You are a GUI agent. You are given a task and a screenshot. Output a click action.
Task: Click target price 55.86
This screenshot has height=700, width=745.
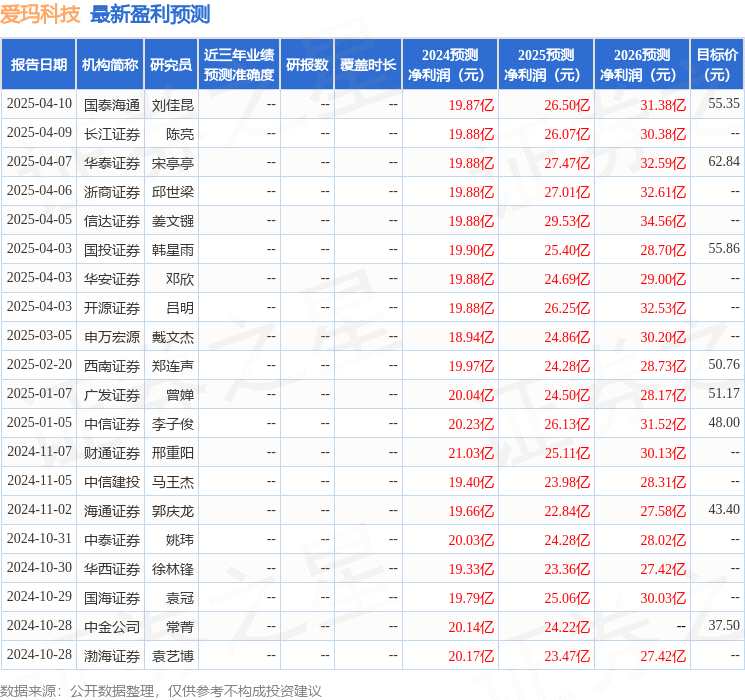coord(724,249)
